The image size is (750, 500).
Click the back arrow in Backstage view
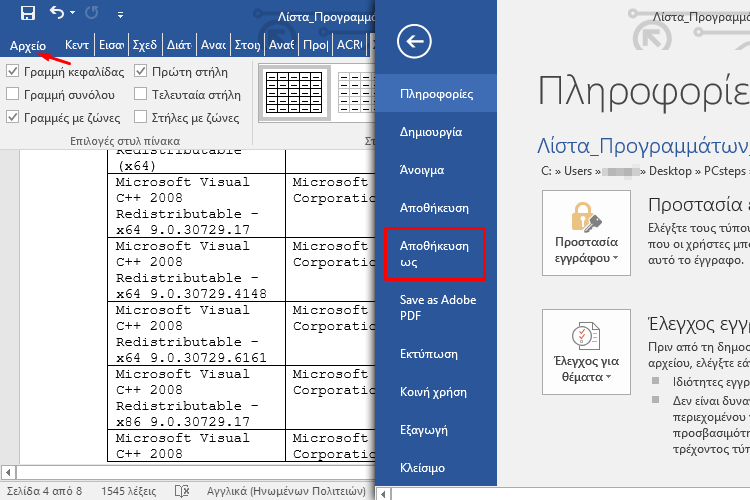point(414,42)
